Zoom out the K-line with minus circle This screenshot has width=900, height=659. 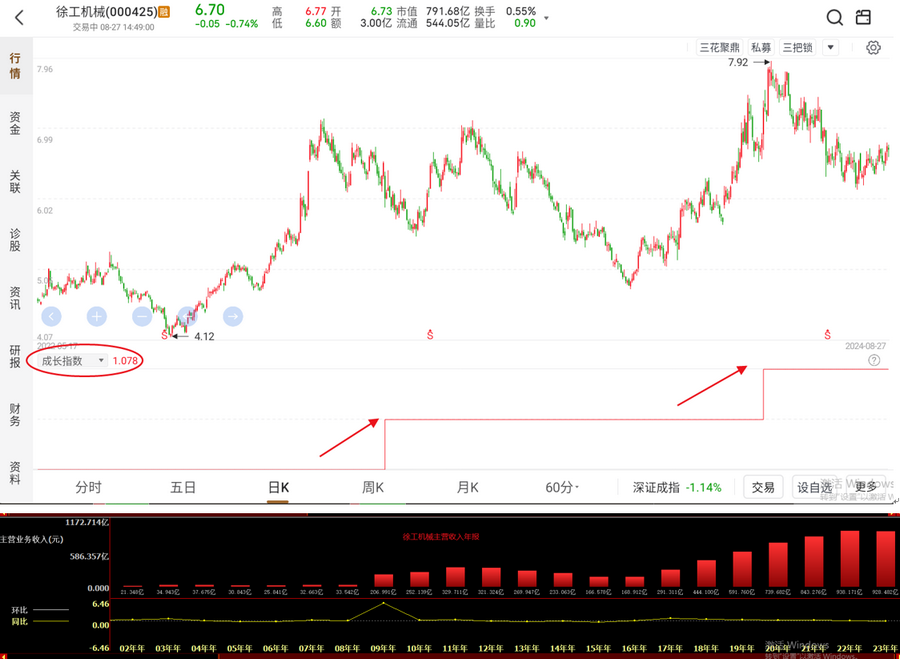tap(142, 316)
